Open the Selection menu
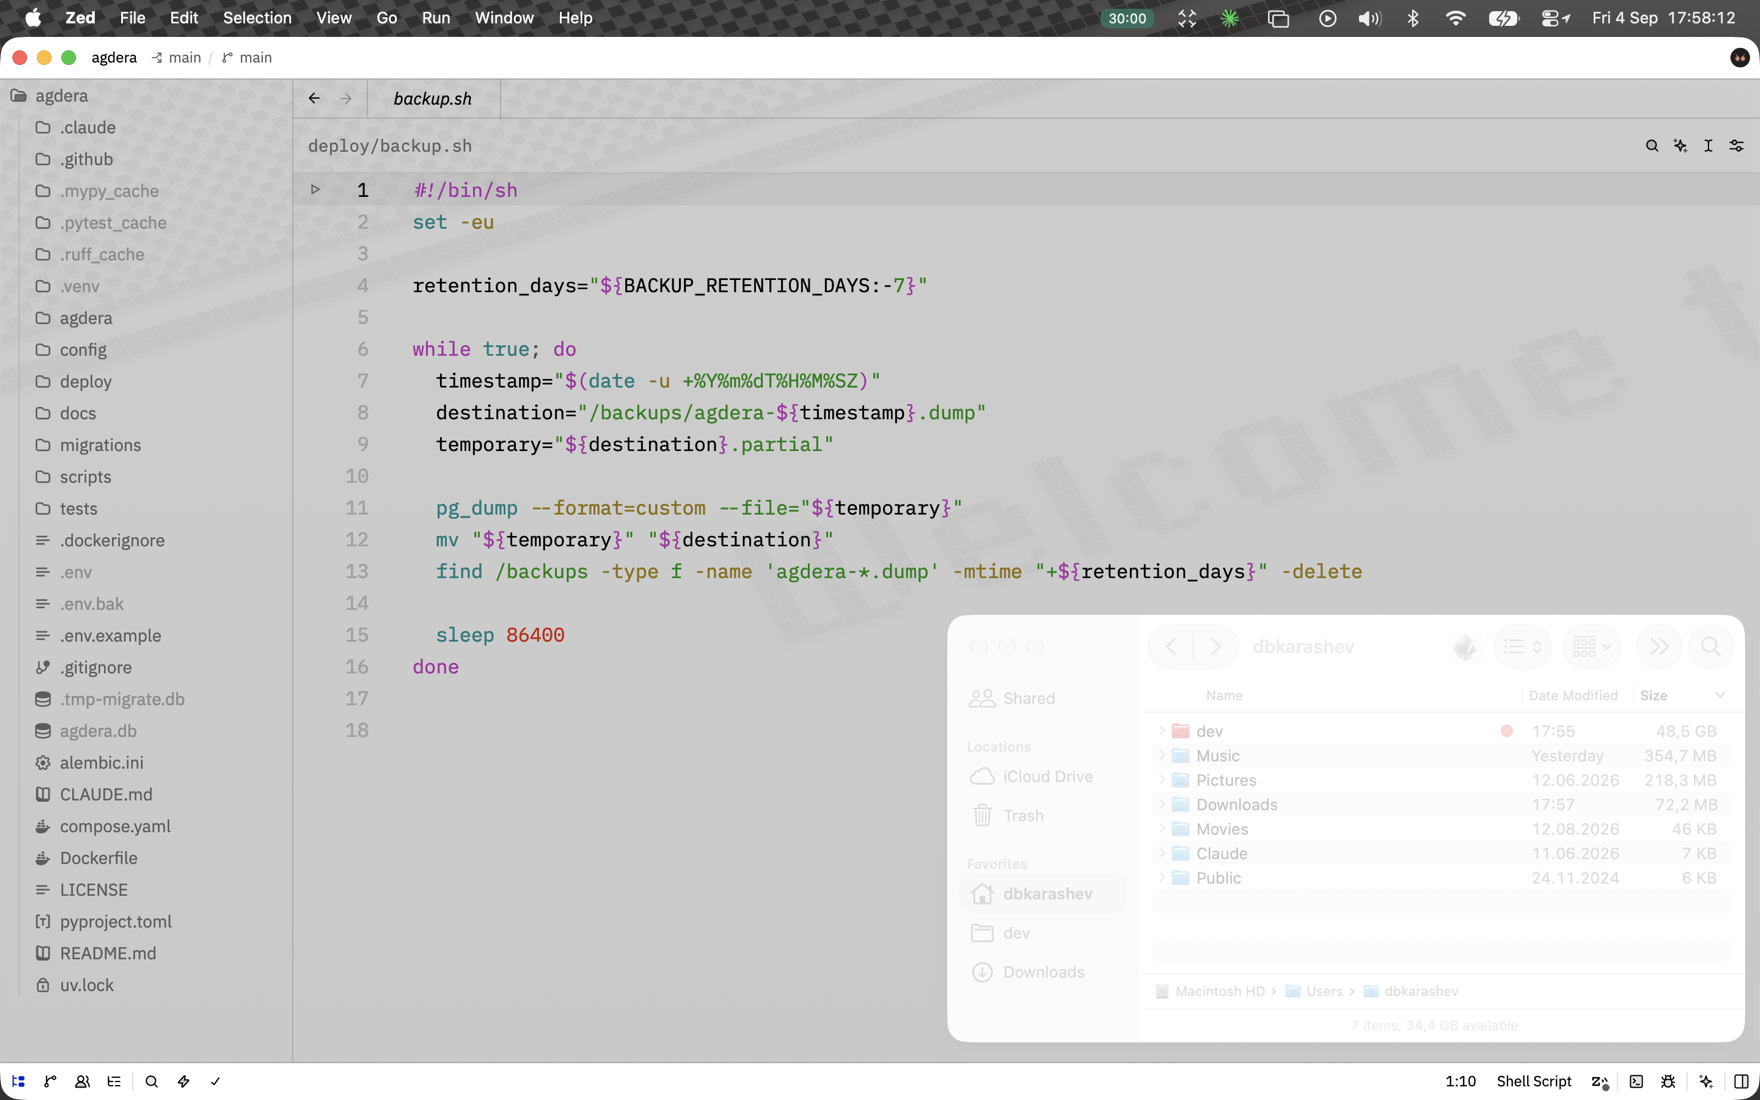The height and width of the screenshot is (1100, 1760). point(257,18)
